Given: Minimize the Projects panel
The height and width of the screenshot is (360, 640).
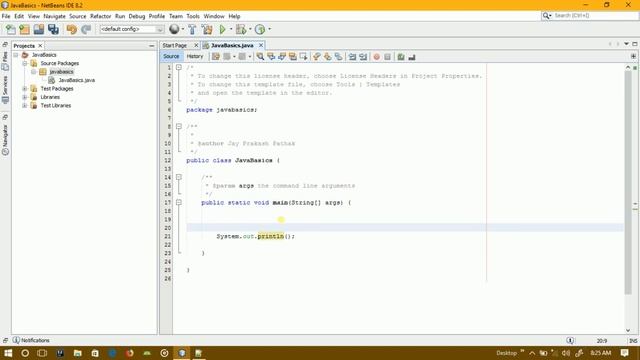Looking at the screenshot, I should pyautogui.click(x=152, y=46).
